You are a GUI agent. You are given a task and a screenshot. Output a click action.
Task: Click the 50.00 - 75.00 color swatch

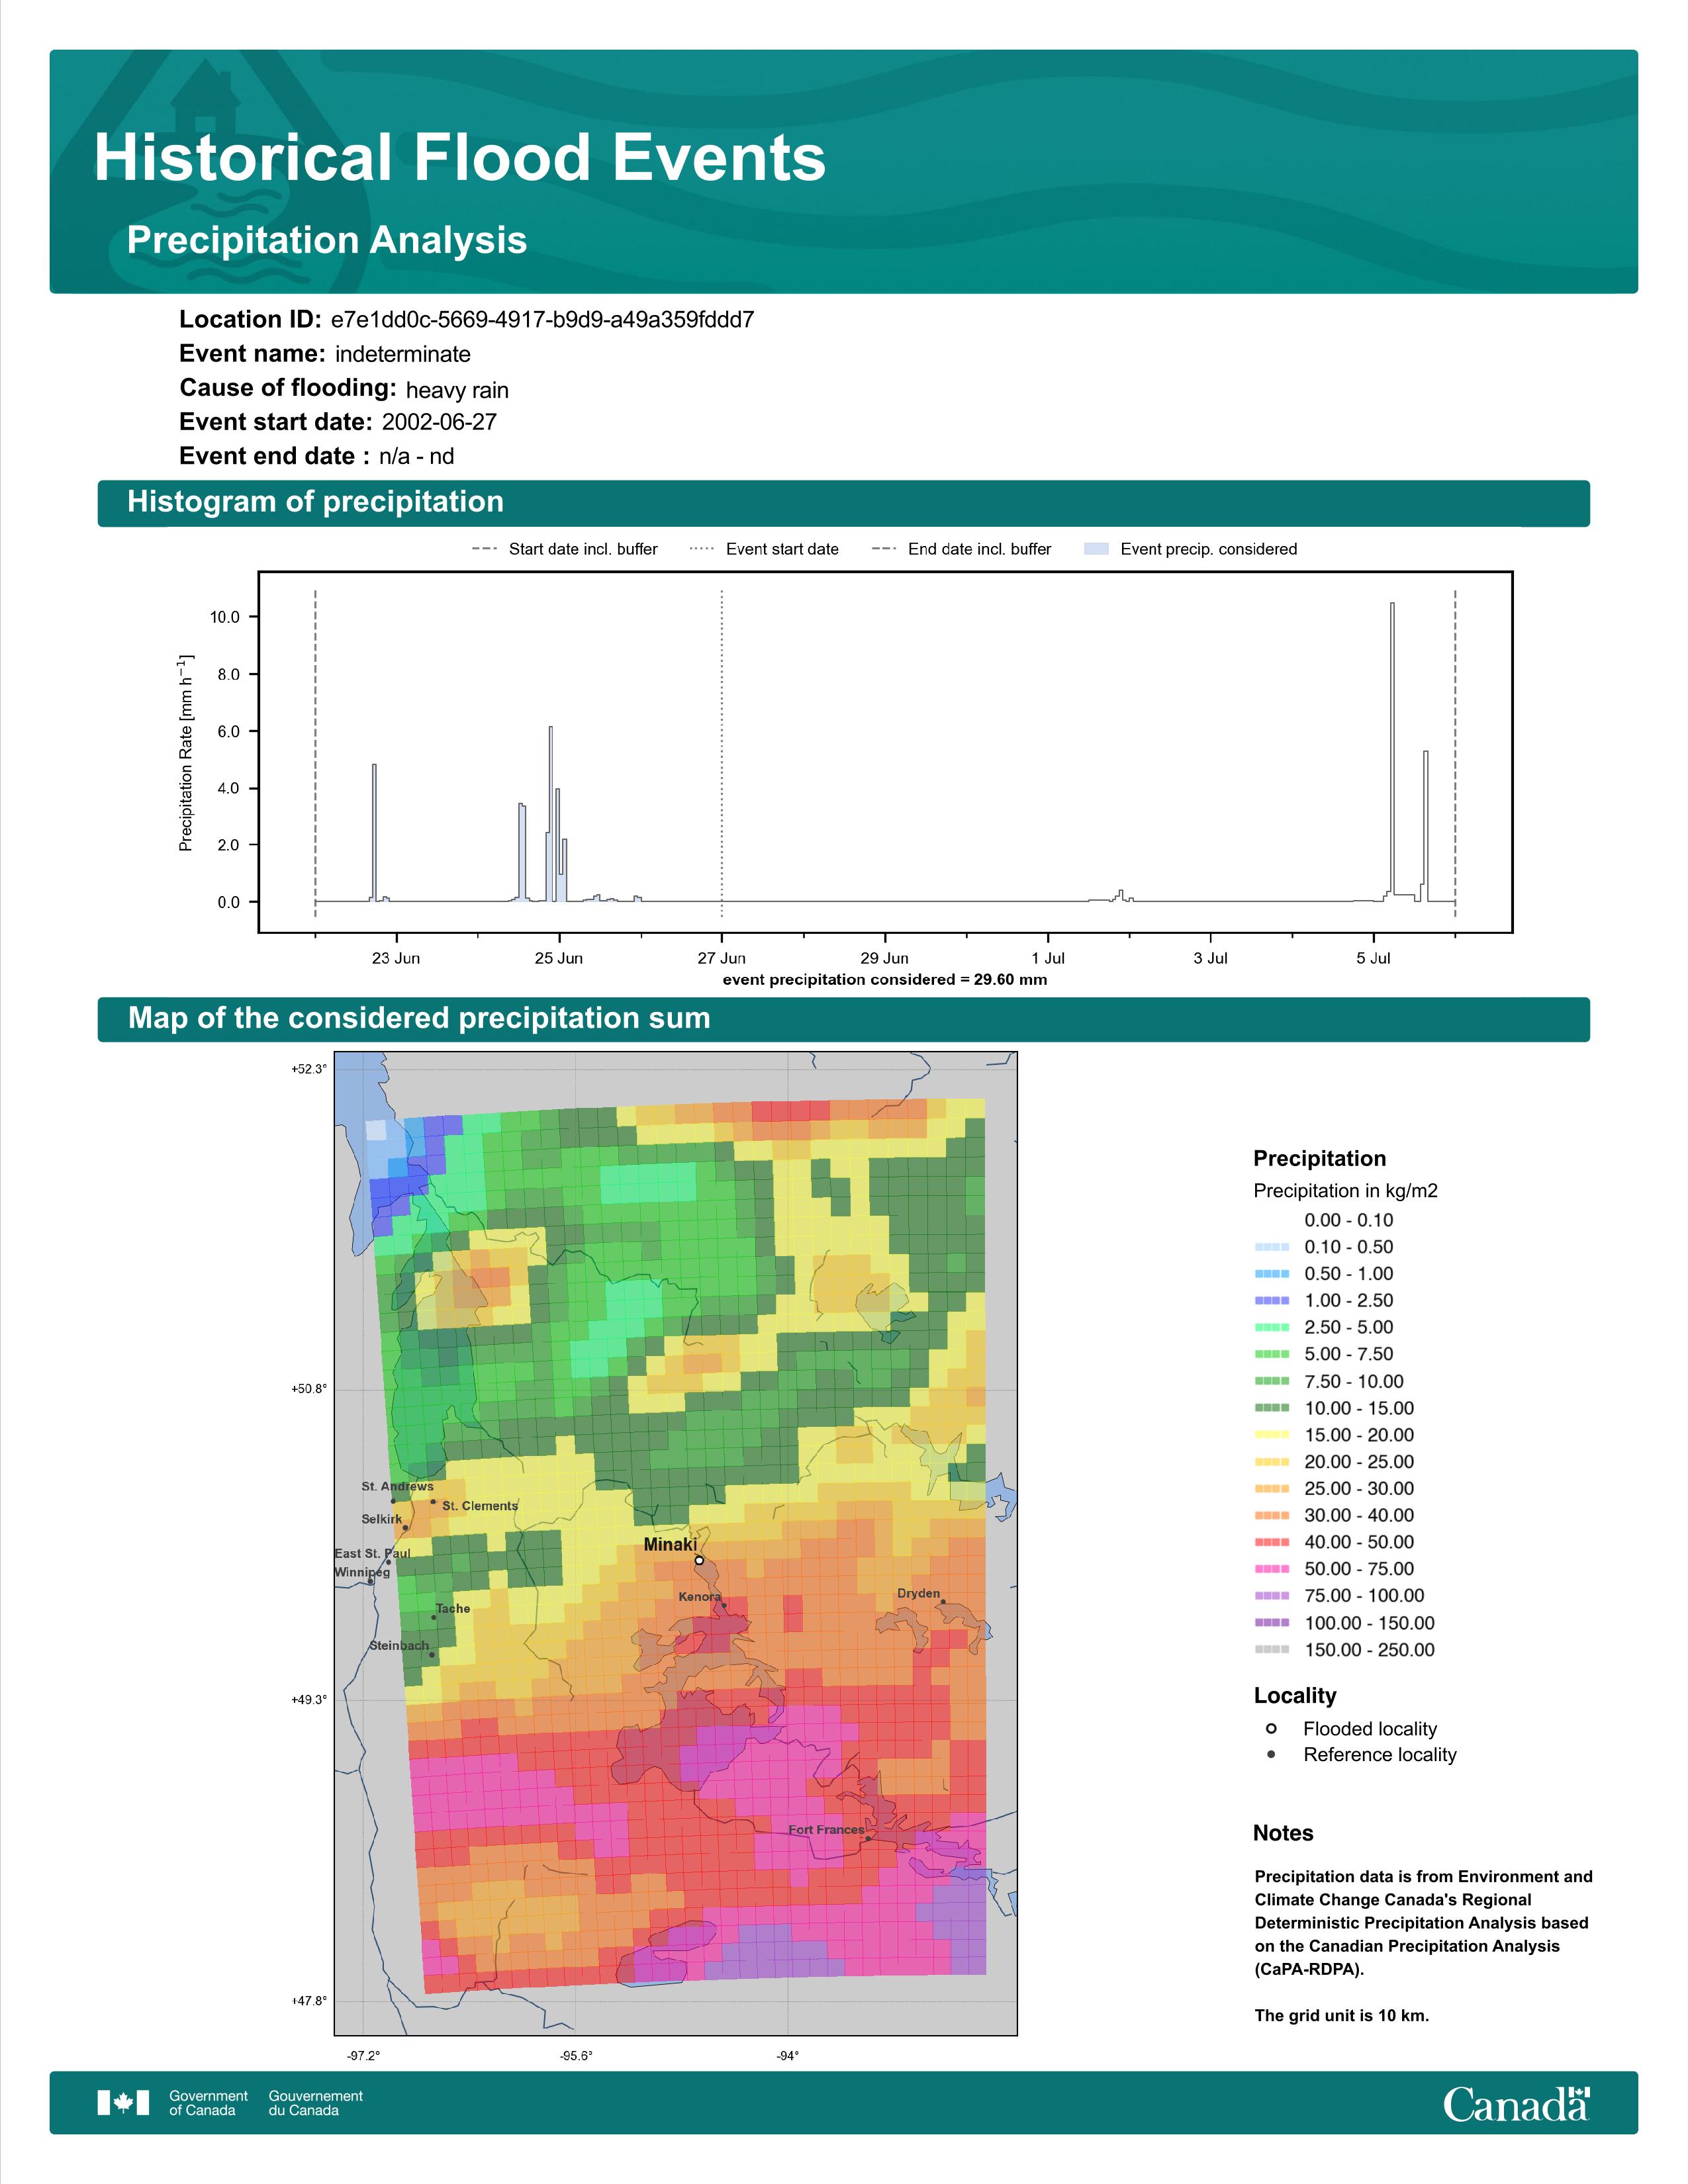1271,1569
